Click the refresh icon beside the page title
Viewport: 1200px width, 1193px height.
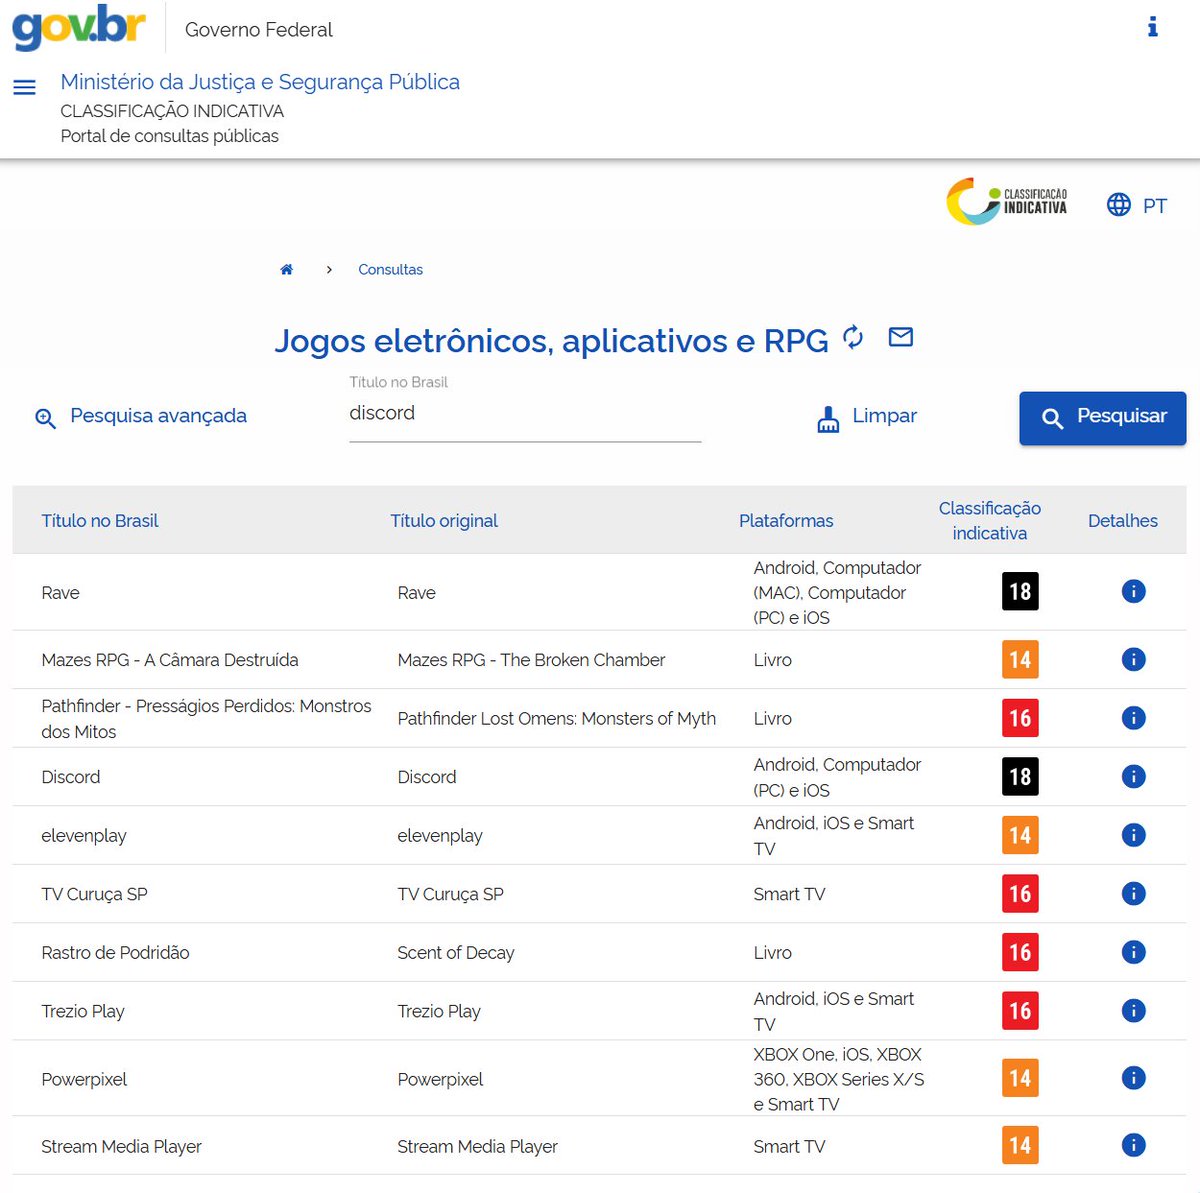853,337
